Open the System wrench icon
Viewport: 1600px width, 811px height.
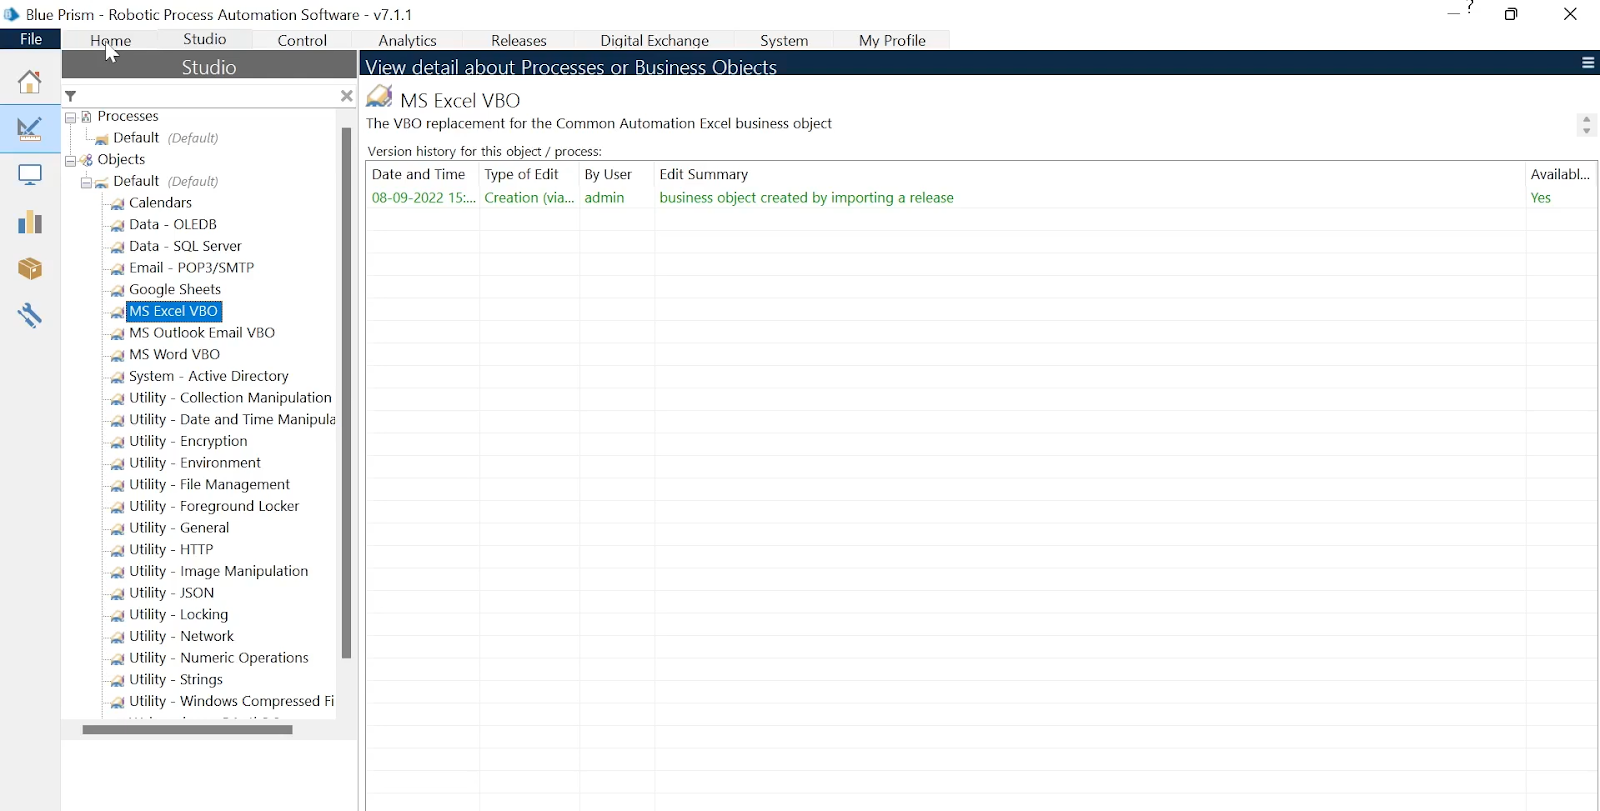(30, 315)
